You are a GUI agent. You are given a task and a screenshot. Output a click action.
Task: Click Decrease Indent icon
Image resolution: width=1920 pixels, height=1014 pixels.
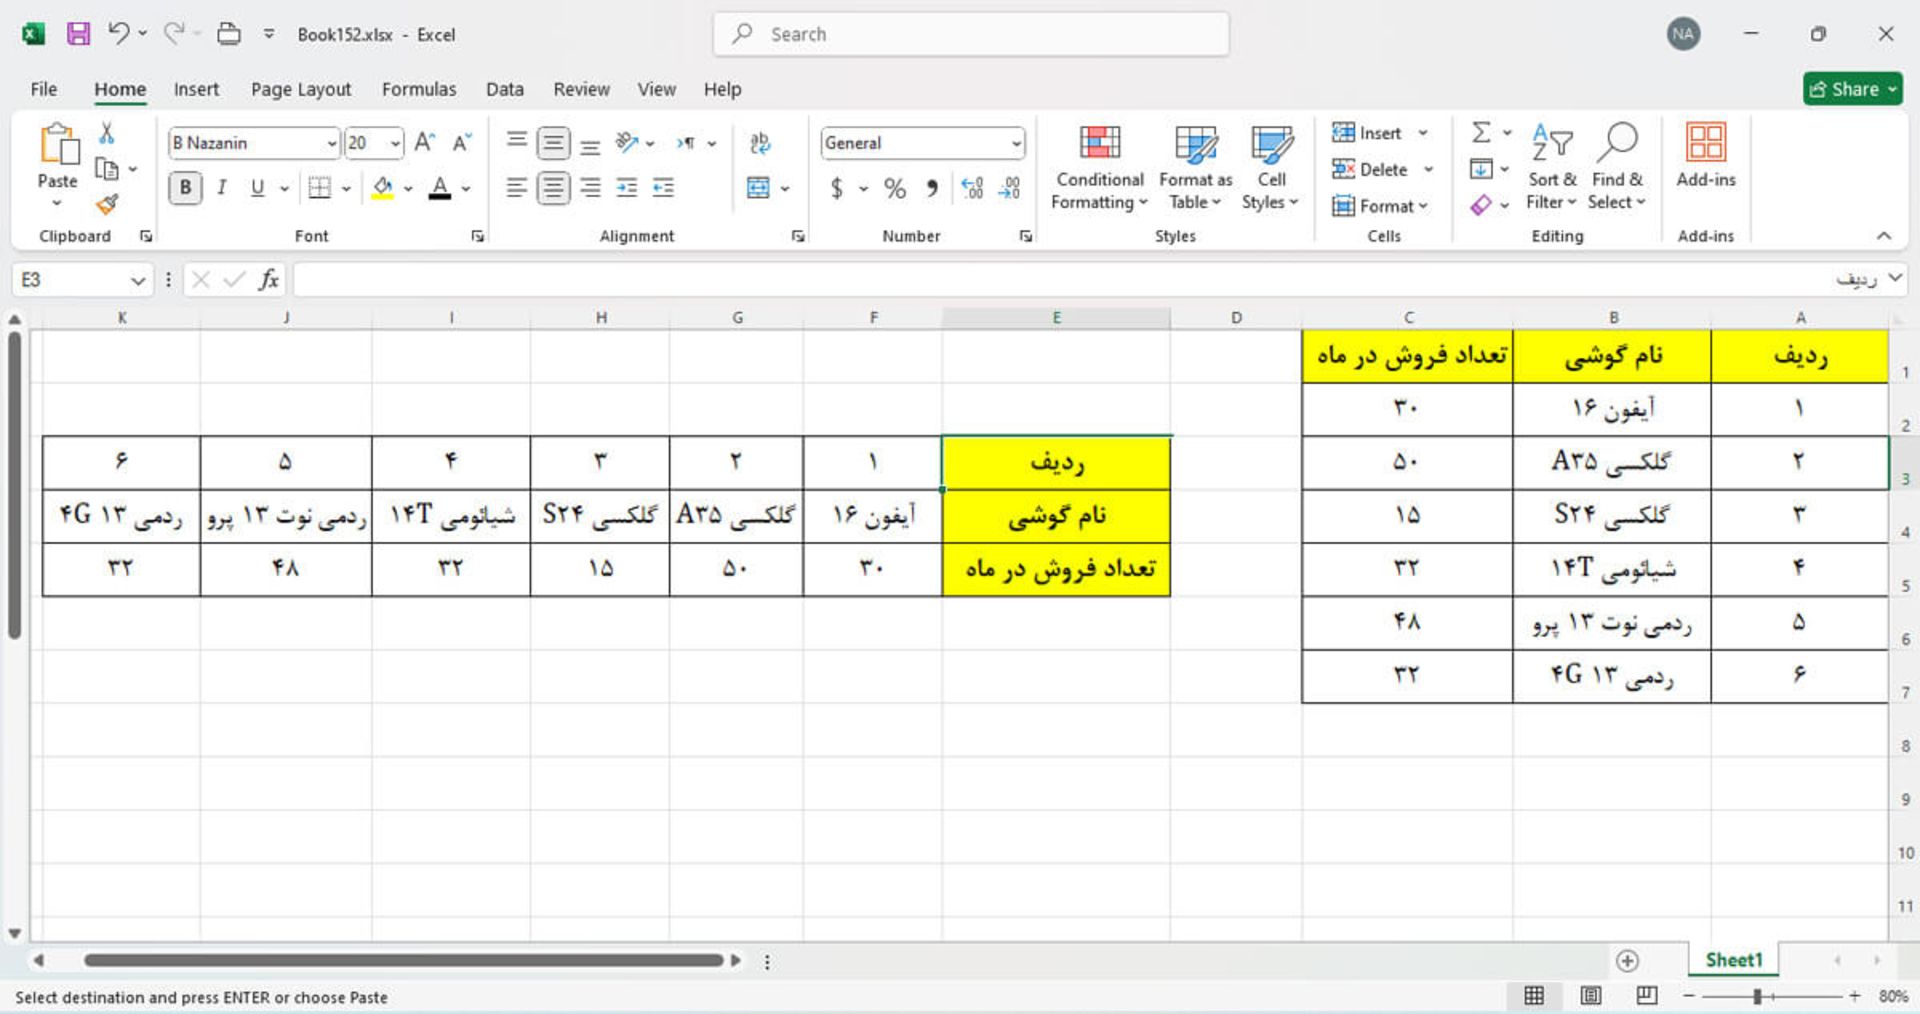627,188
